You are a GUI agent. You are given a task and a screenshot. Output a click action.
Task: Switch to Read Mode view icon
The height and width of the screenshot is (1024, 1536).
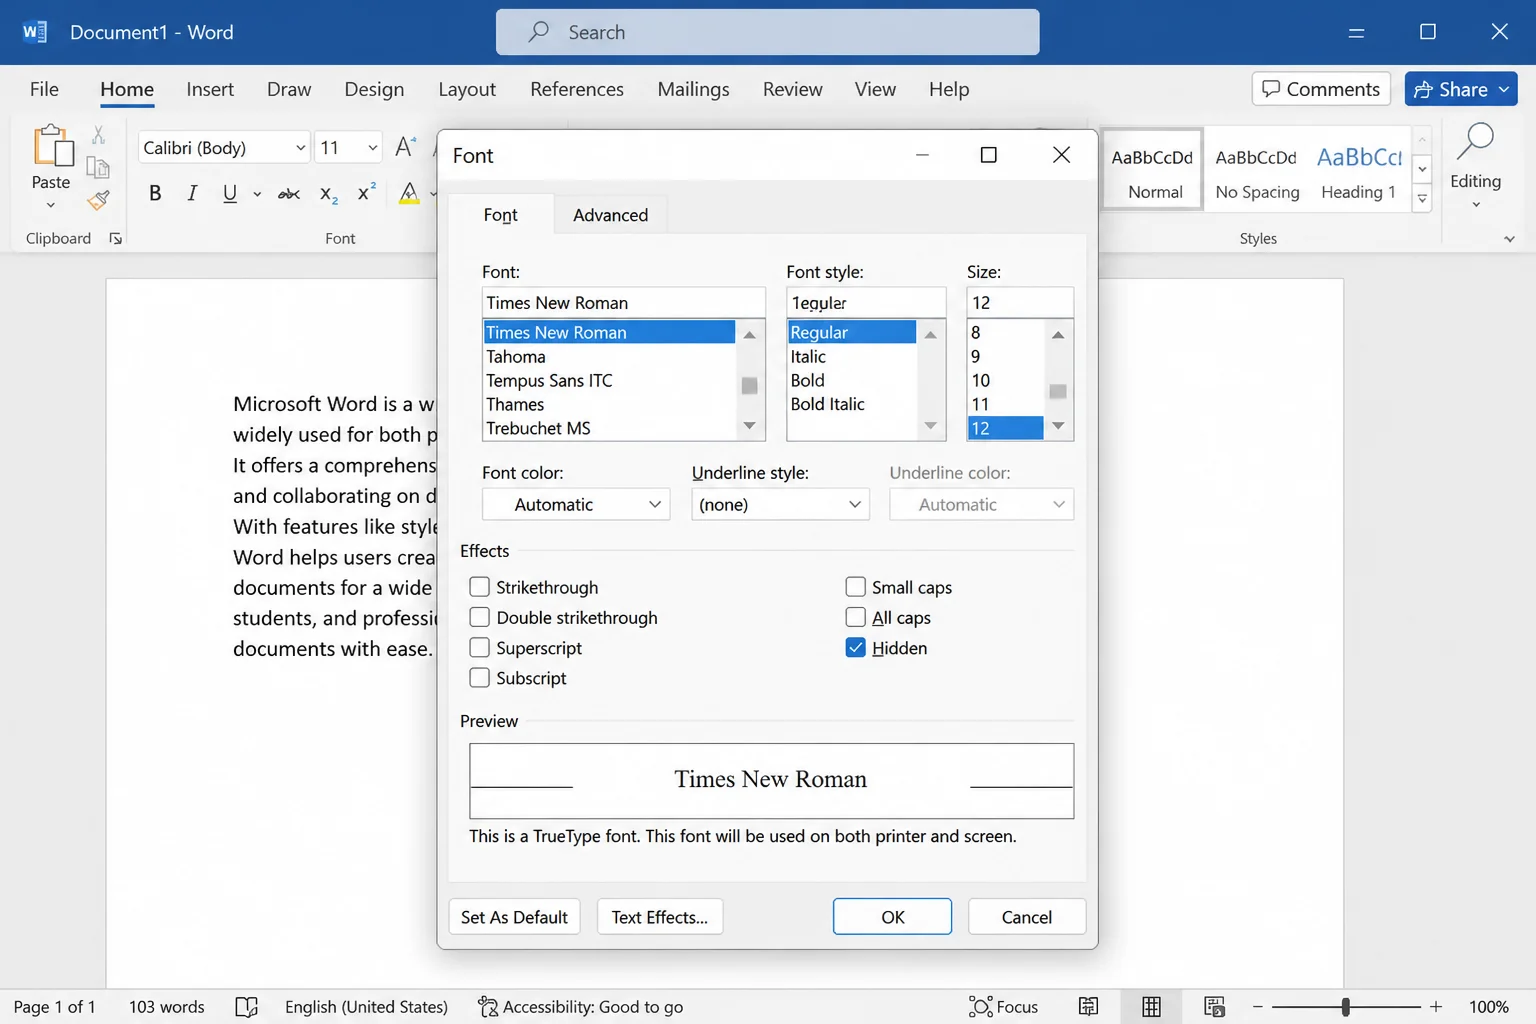(1089, 1007)
